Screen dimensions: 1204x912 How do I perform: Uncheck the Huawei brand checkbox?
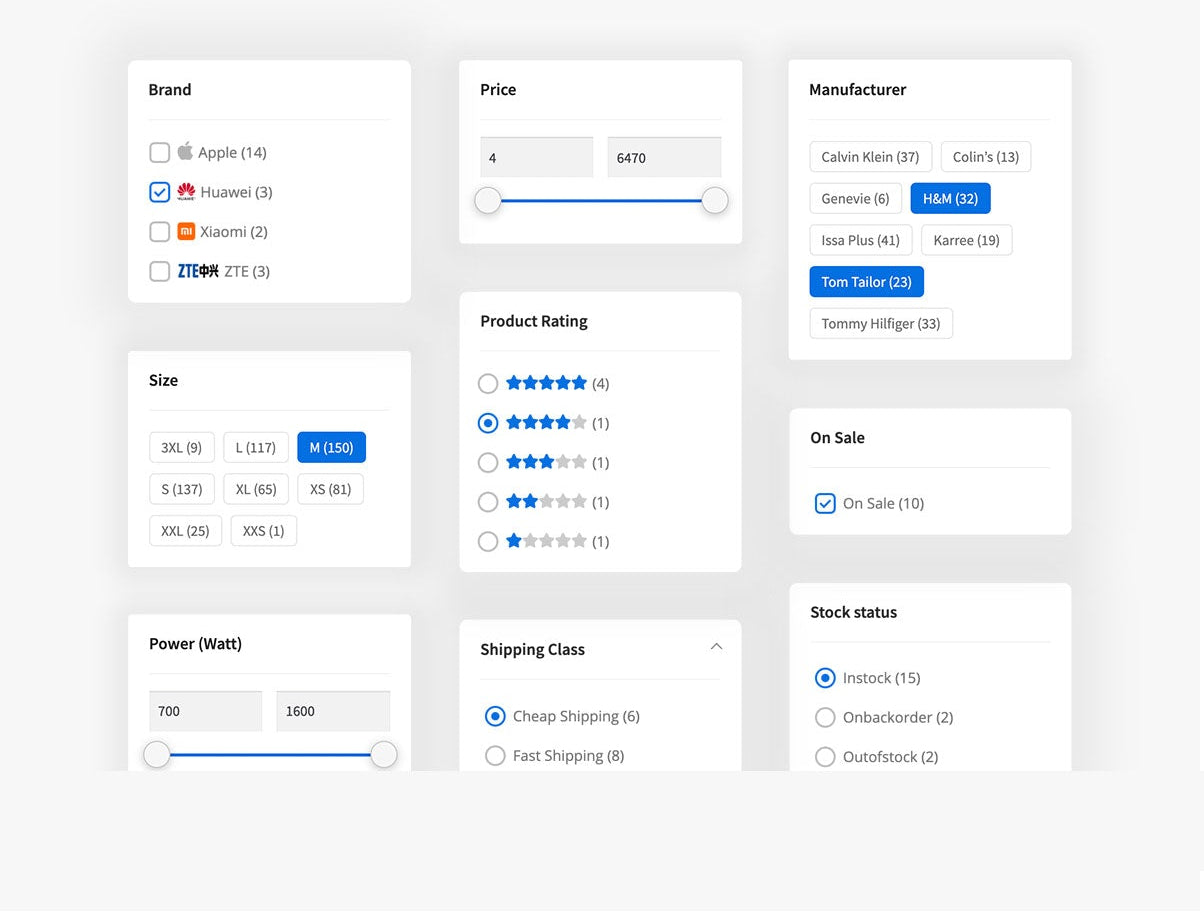[159, 192]
